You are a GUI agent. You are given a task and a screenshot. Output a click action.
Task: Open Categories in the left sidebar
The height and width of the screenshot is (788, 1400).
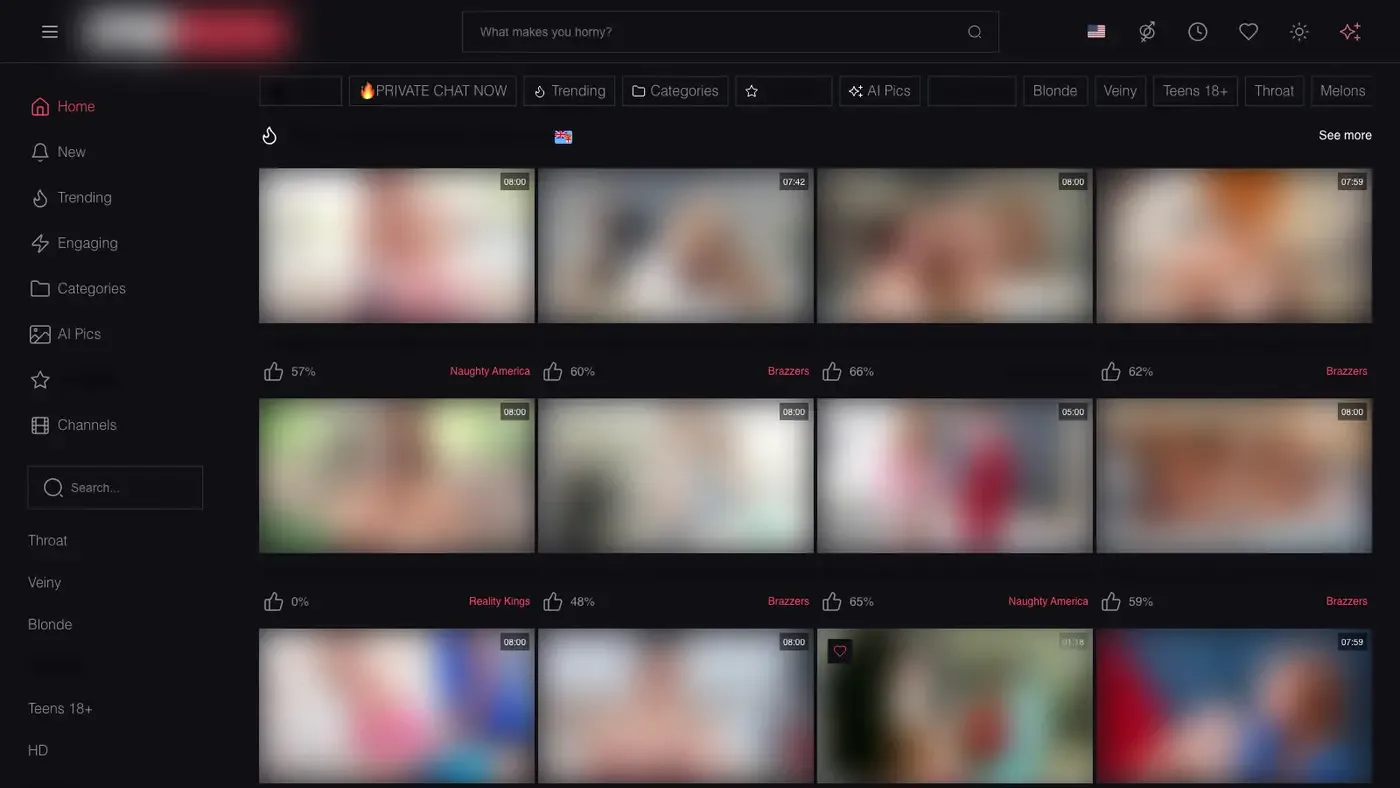click(78, 289)
